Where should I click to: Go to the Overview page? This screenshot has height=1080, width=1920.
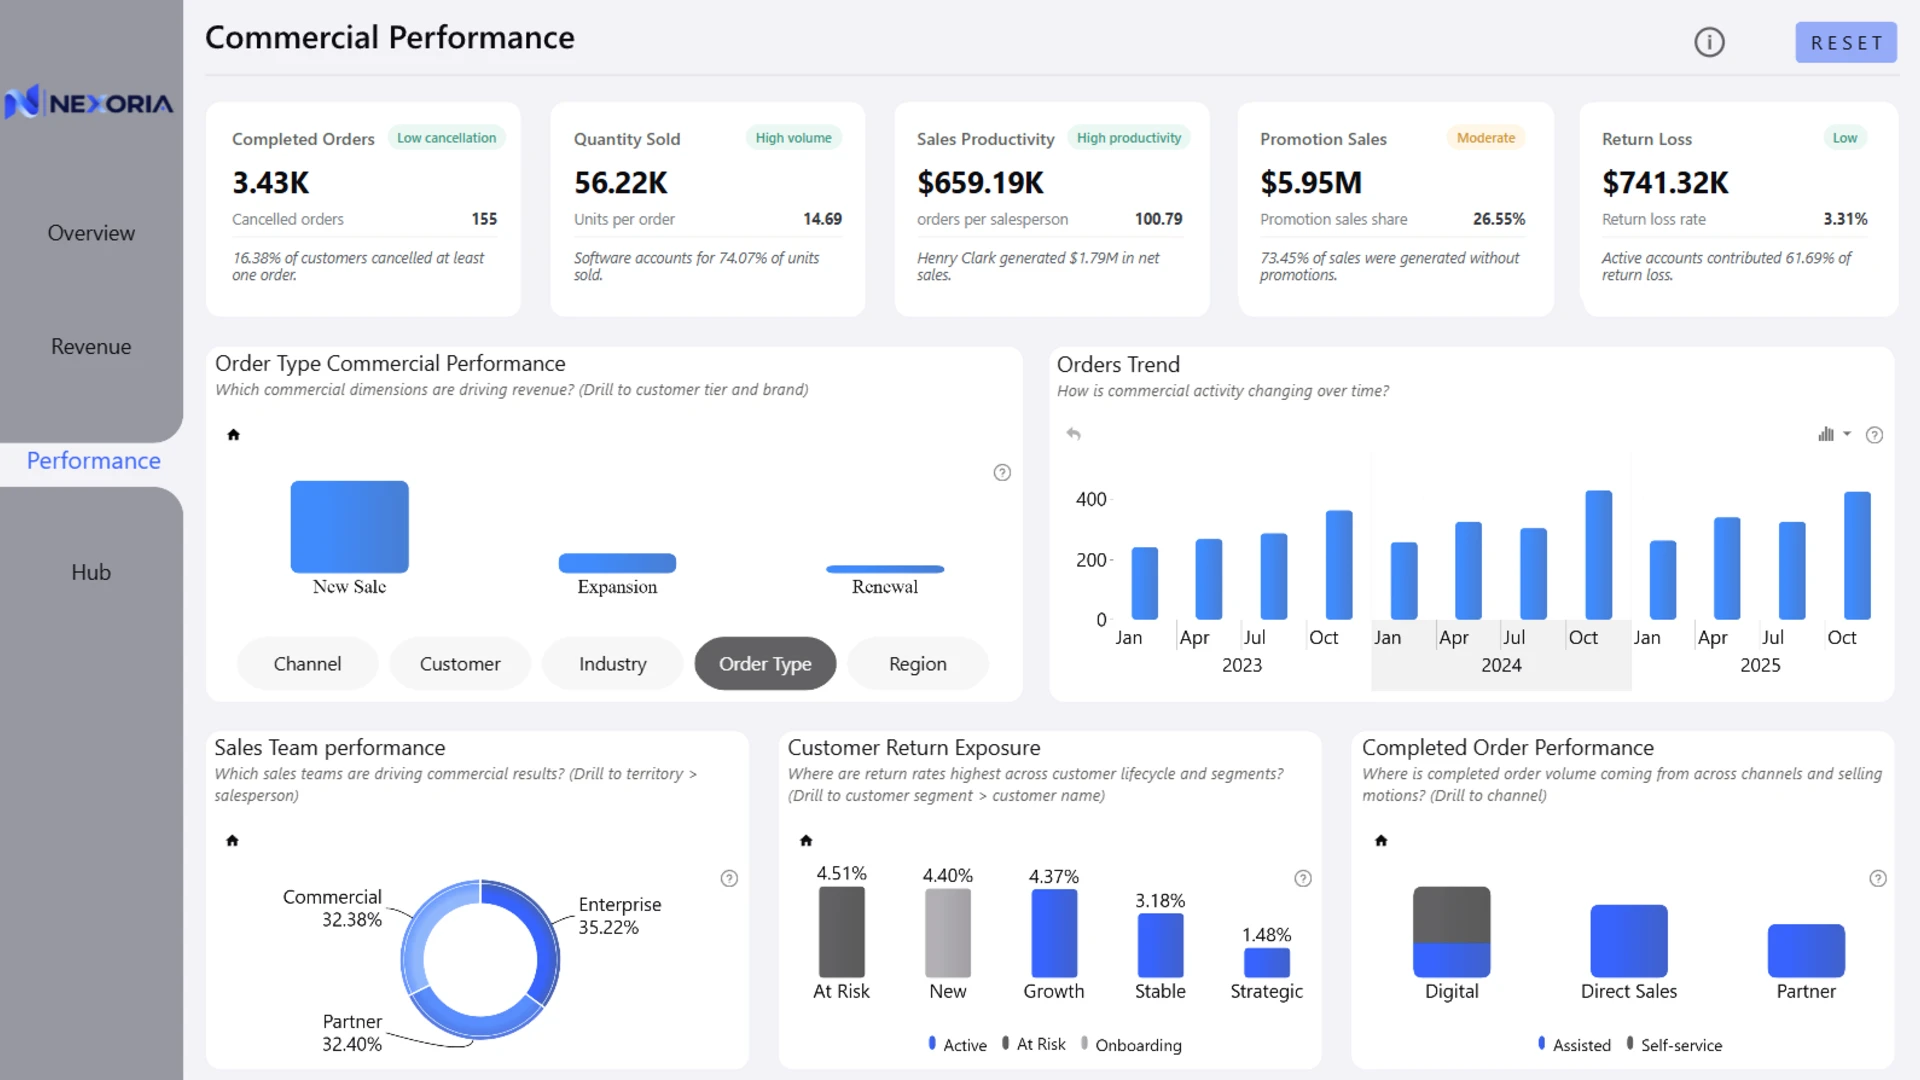(x=91, y=233)
